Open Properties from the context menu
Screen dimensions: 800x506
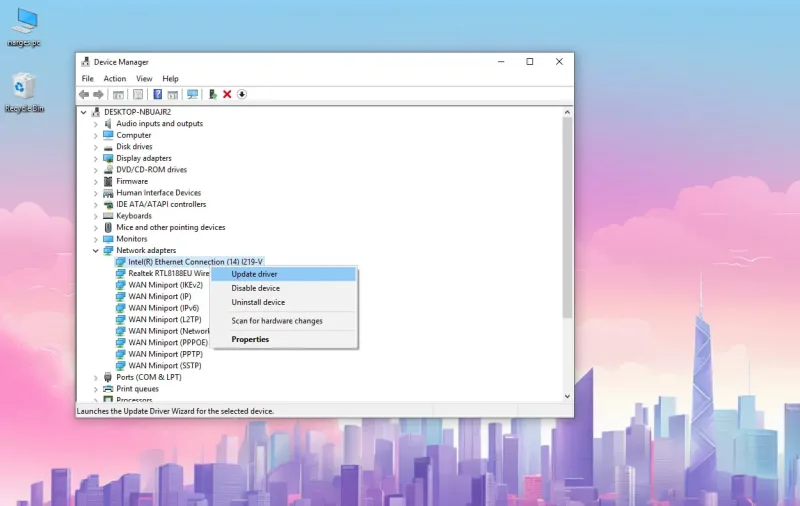click(284, 339)
